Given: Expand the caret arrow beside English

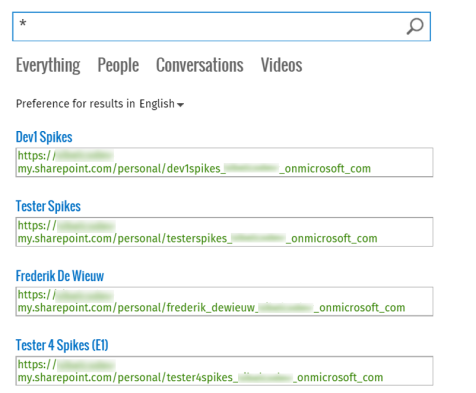Looking at the screenshot, I should coord(180,105).
